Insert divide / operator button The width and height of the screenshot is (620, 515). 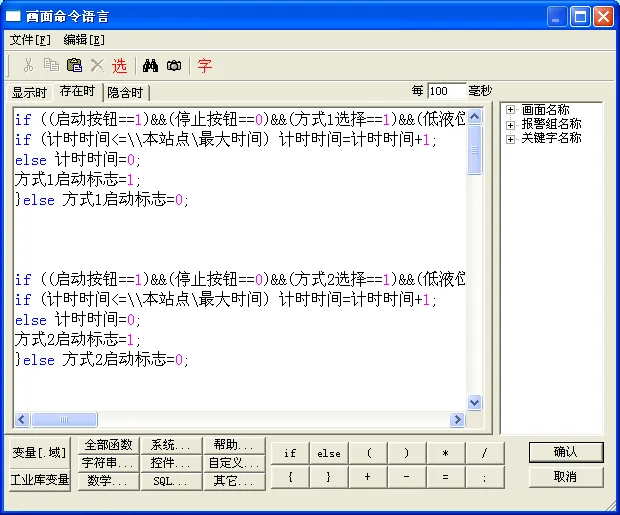485,453
